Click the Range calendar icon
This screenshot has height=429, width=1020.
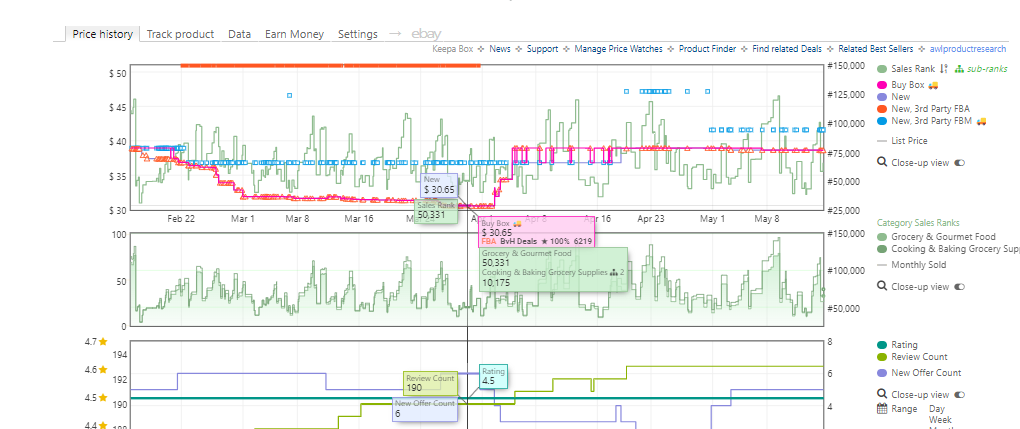pos(882,409)
